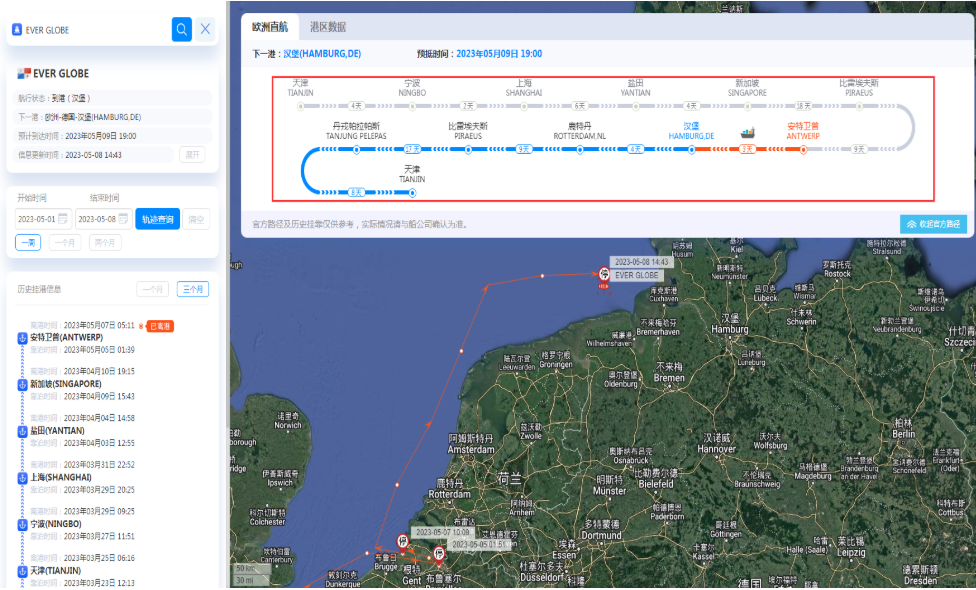
Task: Clear the search with the X button
Action: [x=205, y=29]
